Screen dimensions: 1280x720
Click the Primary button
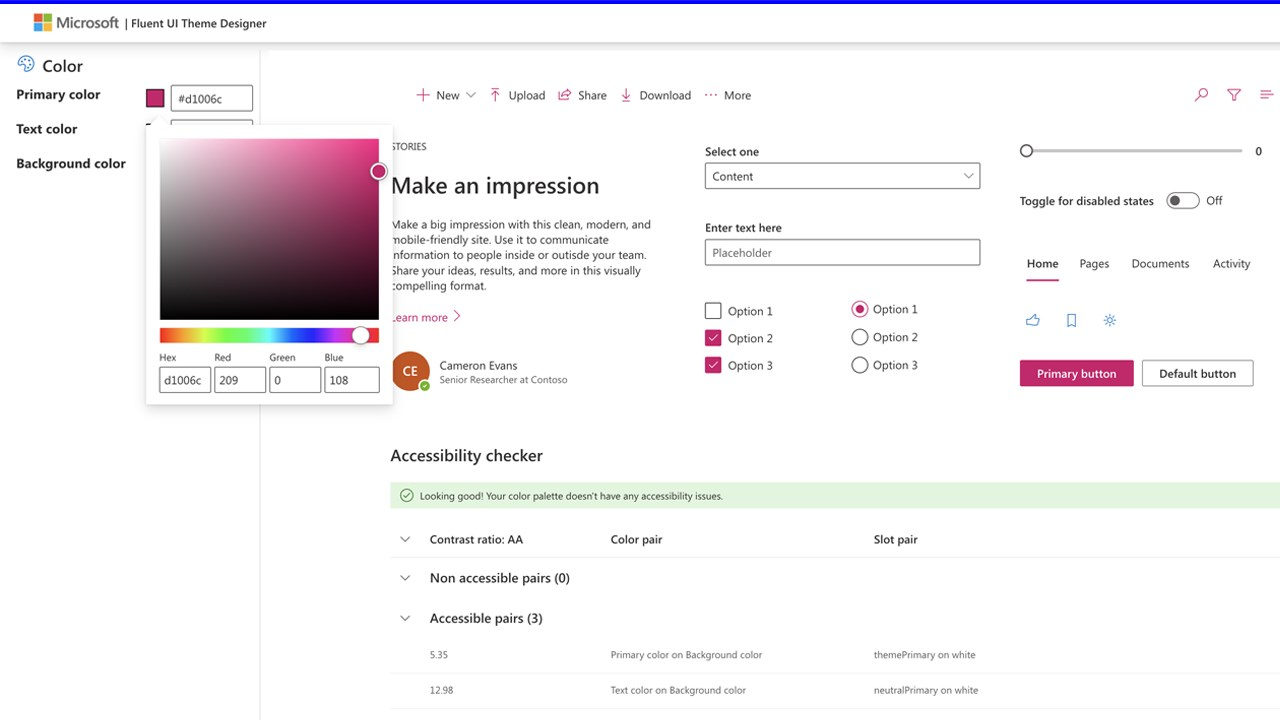[1076, 373]
